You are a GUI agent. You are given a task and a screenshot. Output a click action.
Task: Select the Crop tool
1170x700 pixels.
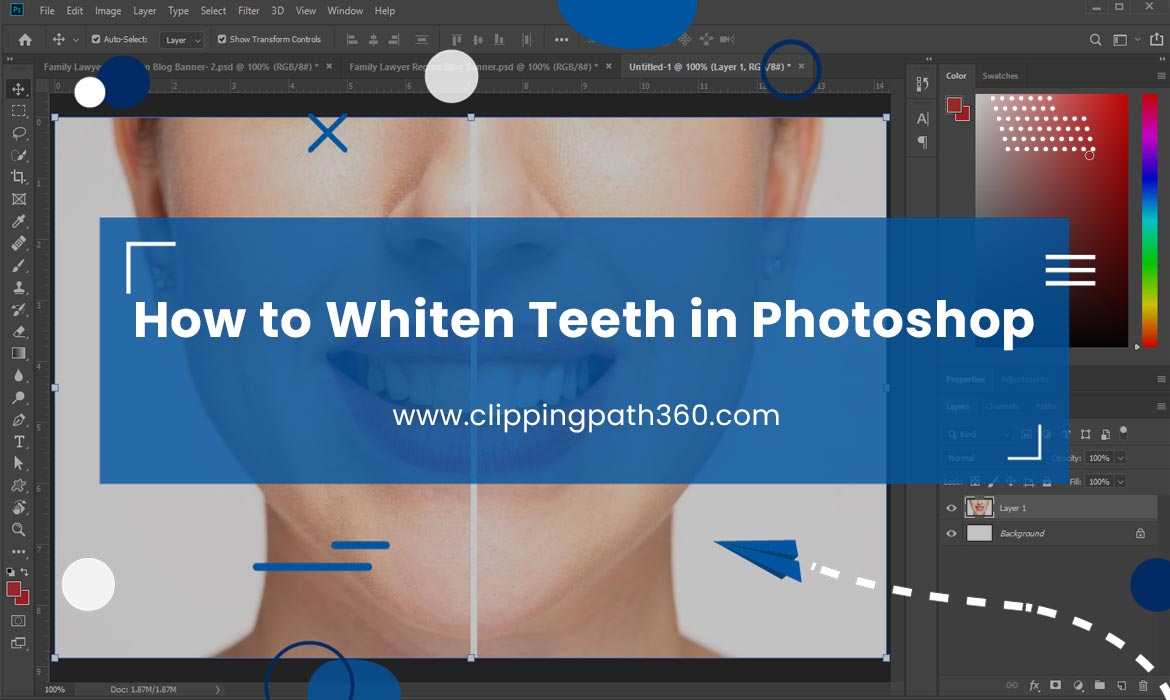click(19, 177)
